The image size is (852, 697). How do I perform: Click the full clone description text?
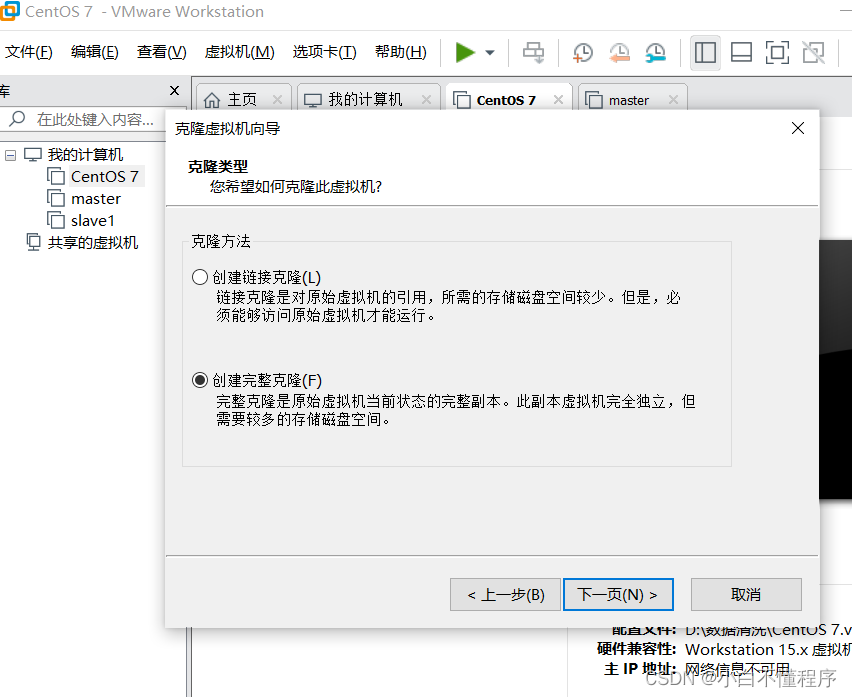point(455,410)
